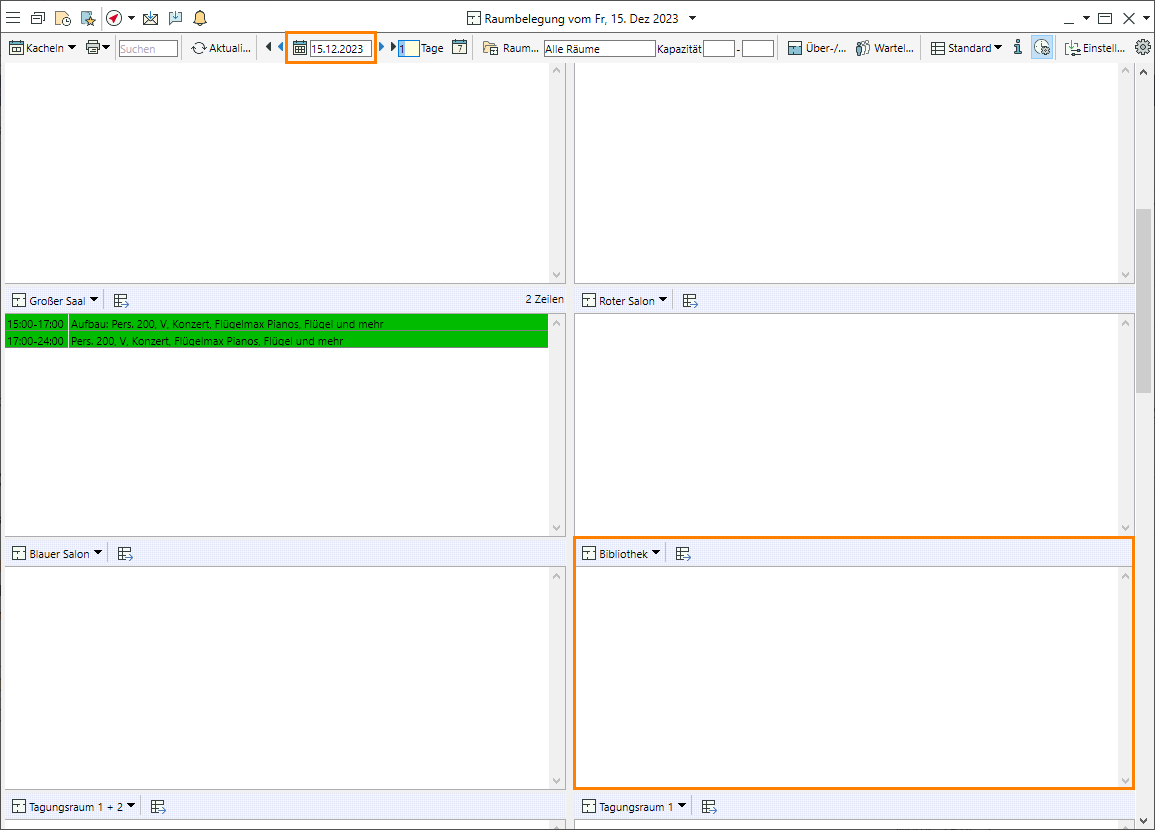Image resolution: width=1155 pixels, height=830 pixels.
Task: Open the Roter Salon room menu
Action: pos(624,301)
